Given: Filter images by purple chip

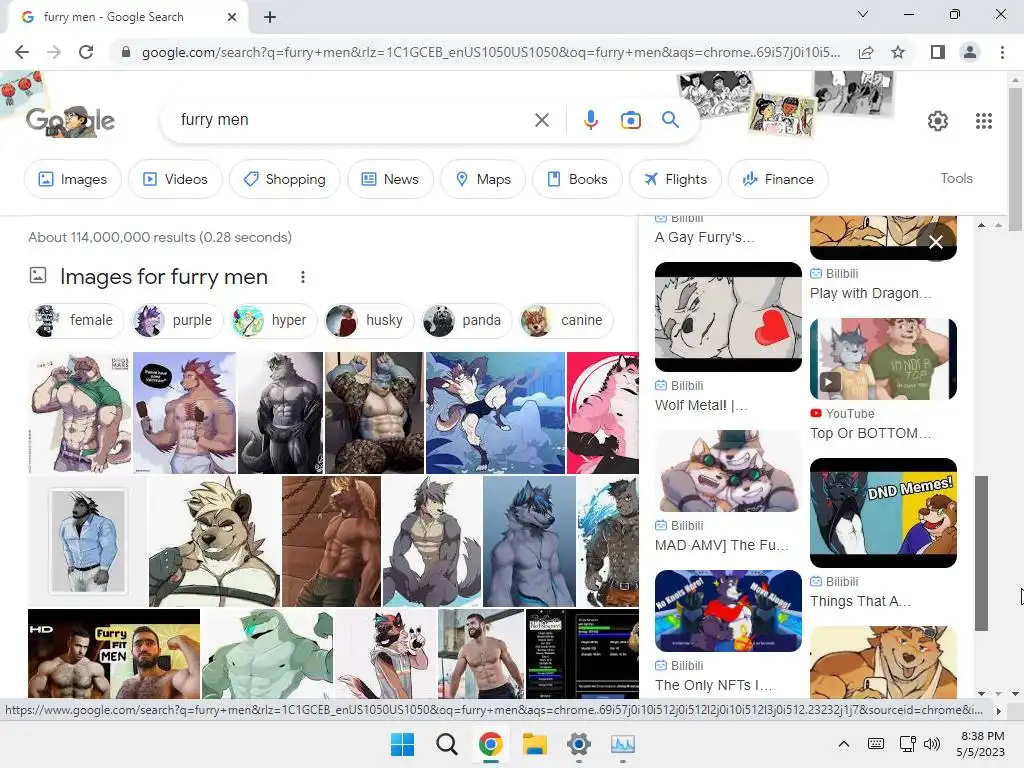Looking at the screenshot, I should click(x=176, y=321).
